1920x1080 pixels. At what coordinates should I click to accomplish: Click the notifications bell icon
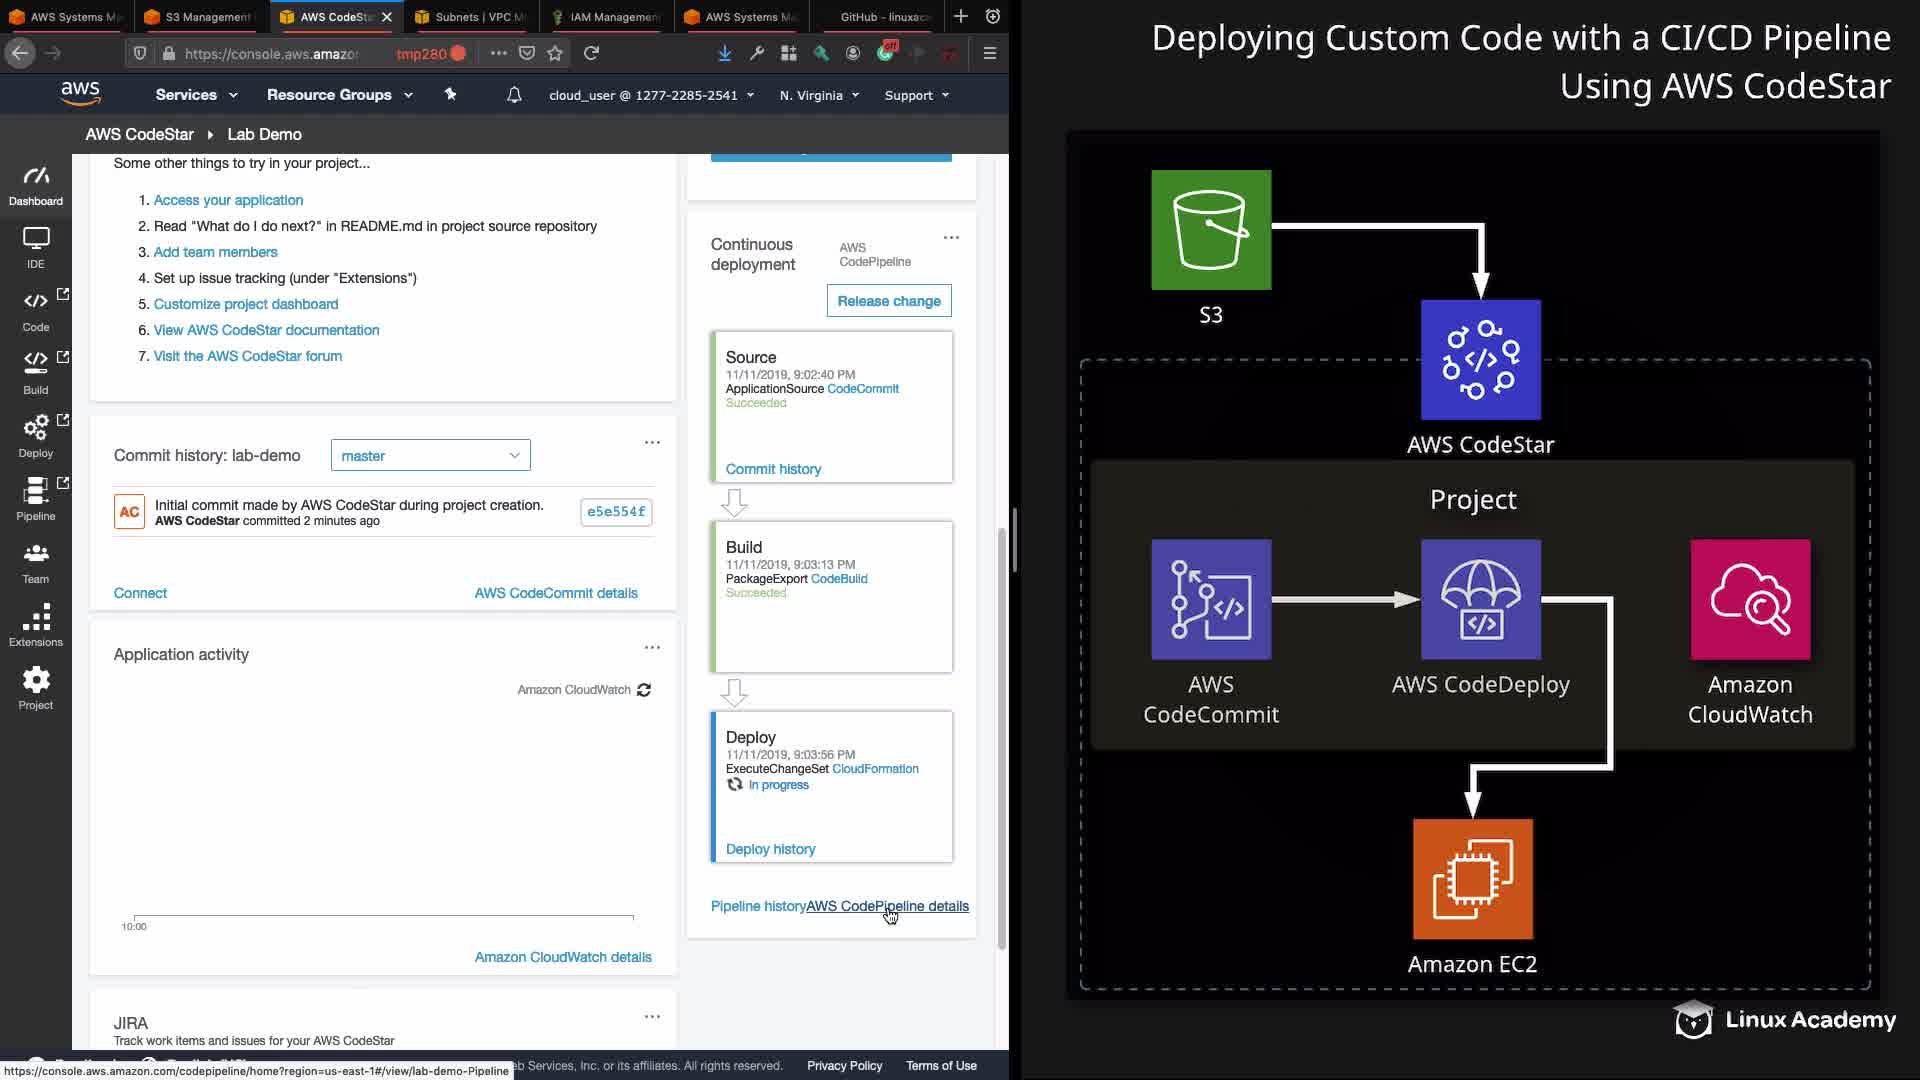click(x=514, y=95)
